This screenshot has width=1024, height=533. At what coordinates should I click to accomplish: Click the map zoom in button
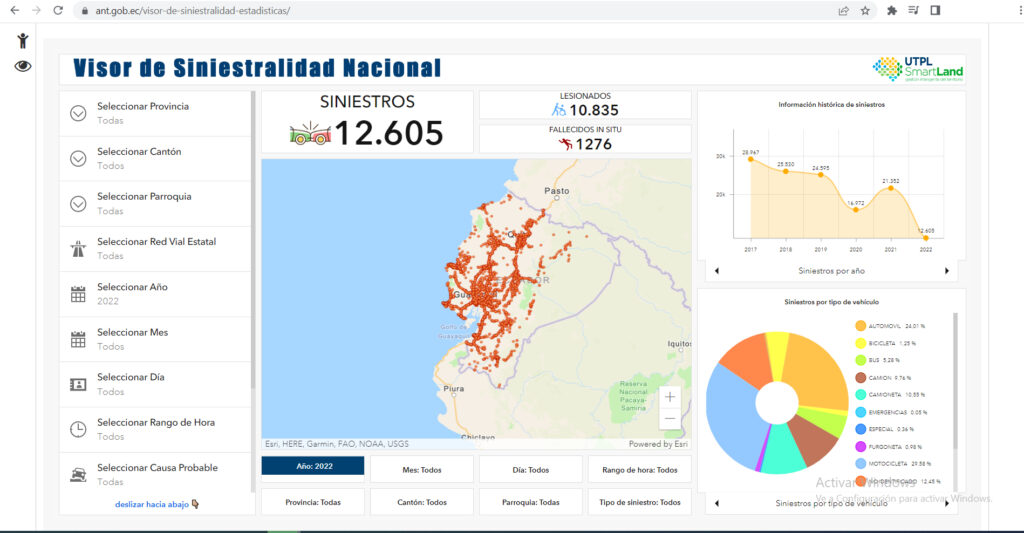click(670, 396)
